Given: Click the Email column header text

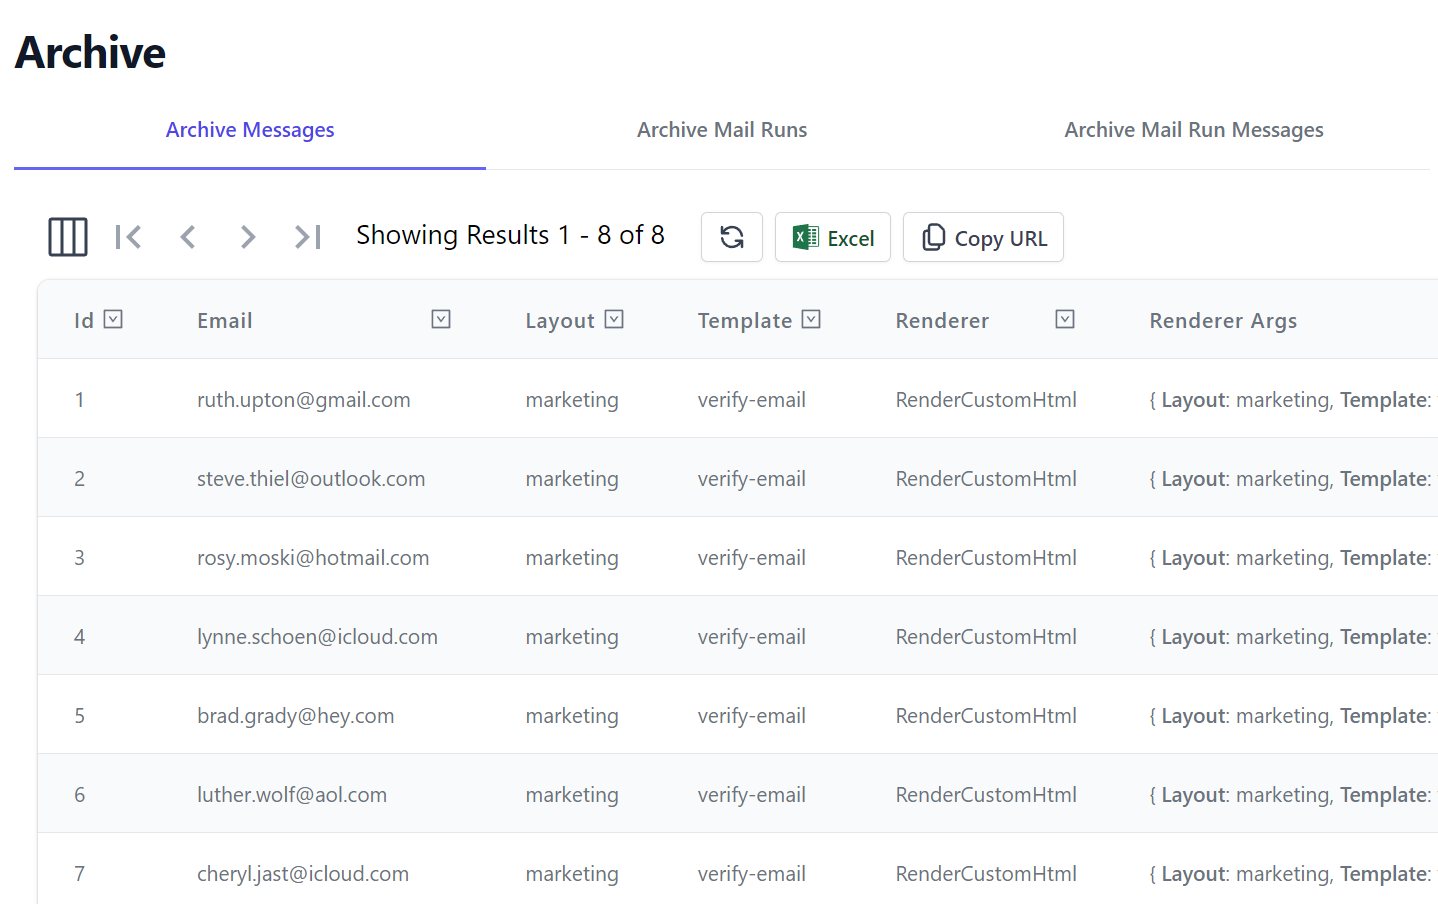Looking at the screenshot, I should [225, 321].
